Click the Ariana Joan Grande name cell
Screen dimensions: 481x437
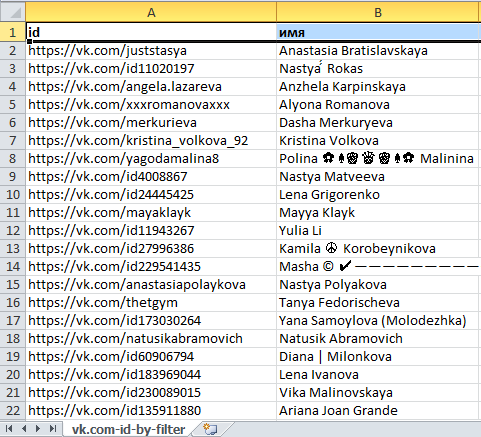[x=378, y=411]
